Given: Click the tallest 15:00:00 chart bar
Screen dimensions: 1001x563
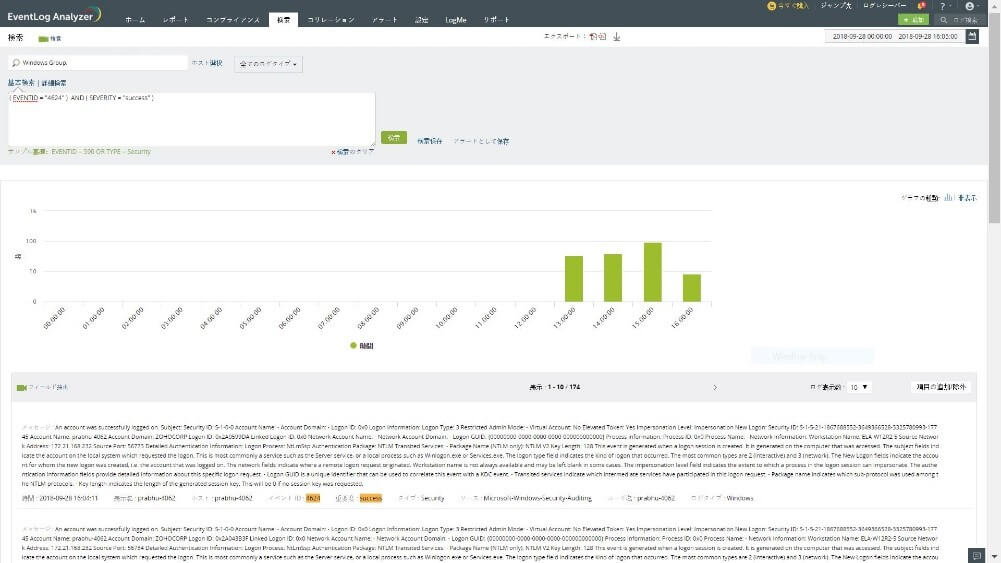Looking at the screenshot, I should coord(652,272).
